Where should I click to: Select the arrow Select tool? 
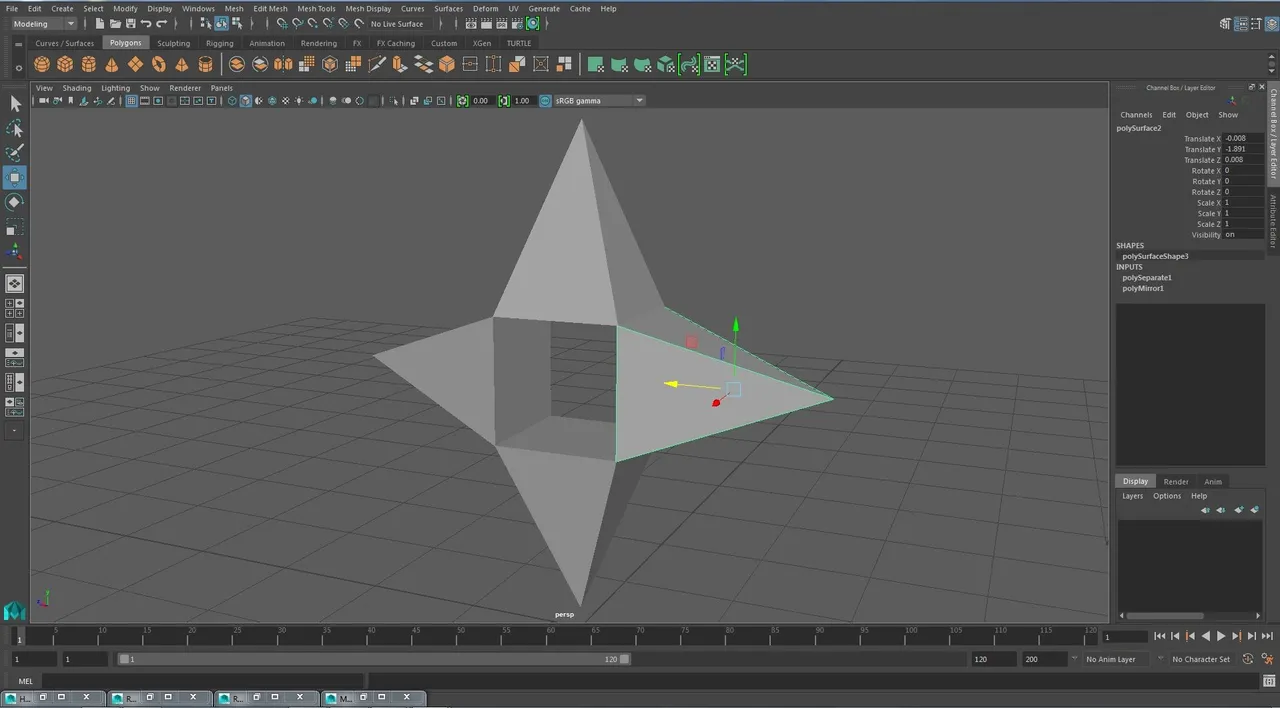coord(15,104)
